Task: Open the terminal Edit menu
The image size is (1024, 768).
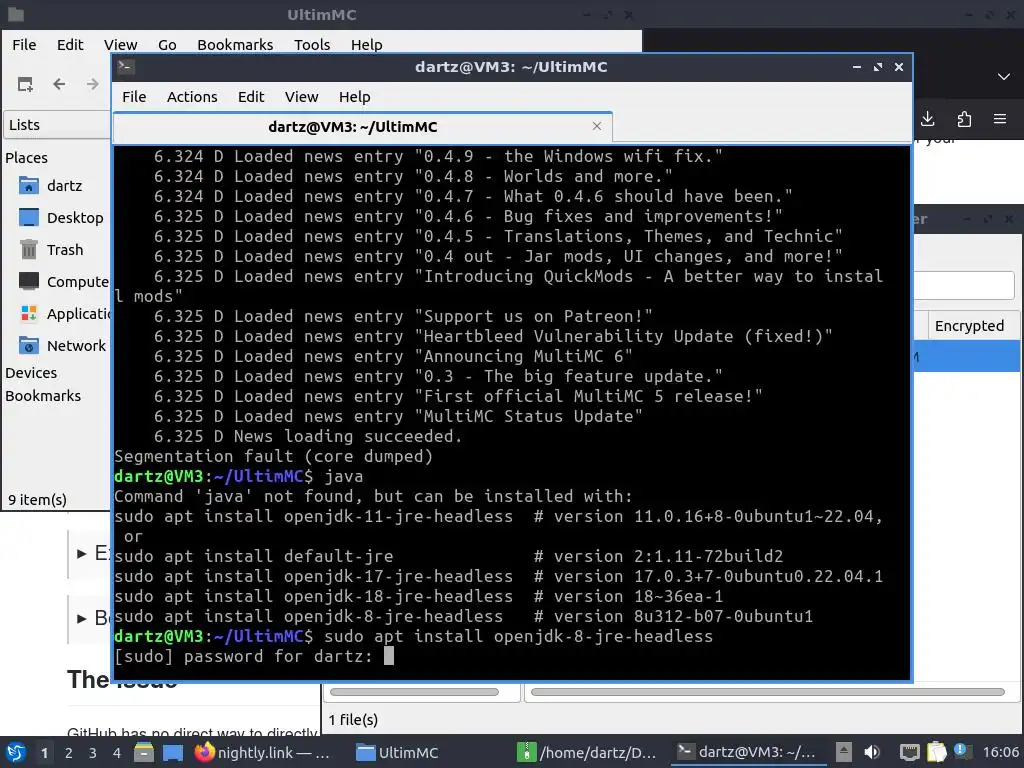Action: (x=251, y=97)
